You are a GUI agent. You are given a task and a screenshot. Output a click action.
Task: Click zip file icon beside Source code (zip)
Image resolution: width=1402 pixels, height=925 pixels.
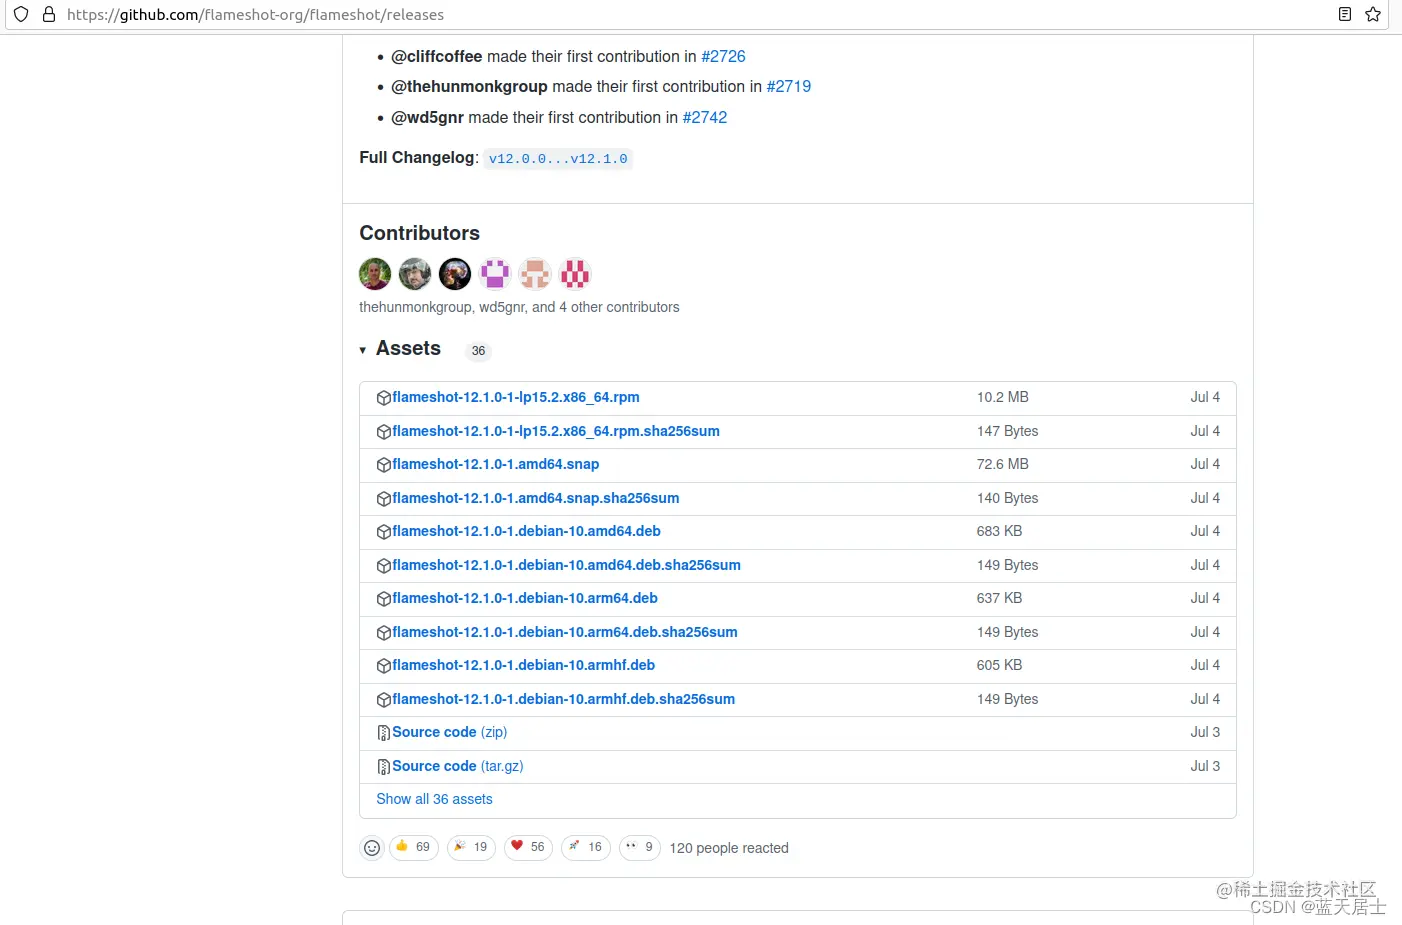383,733
